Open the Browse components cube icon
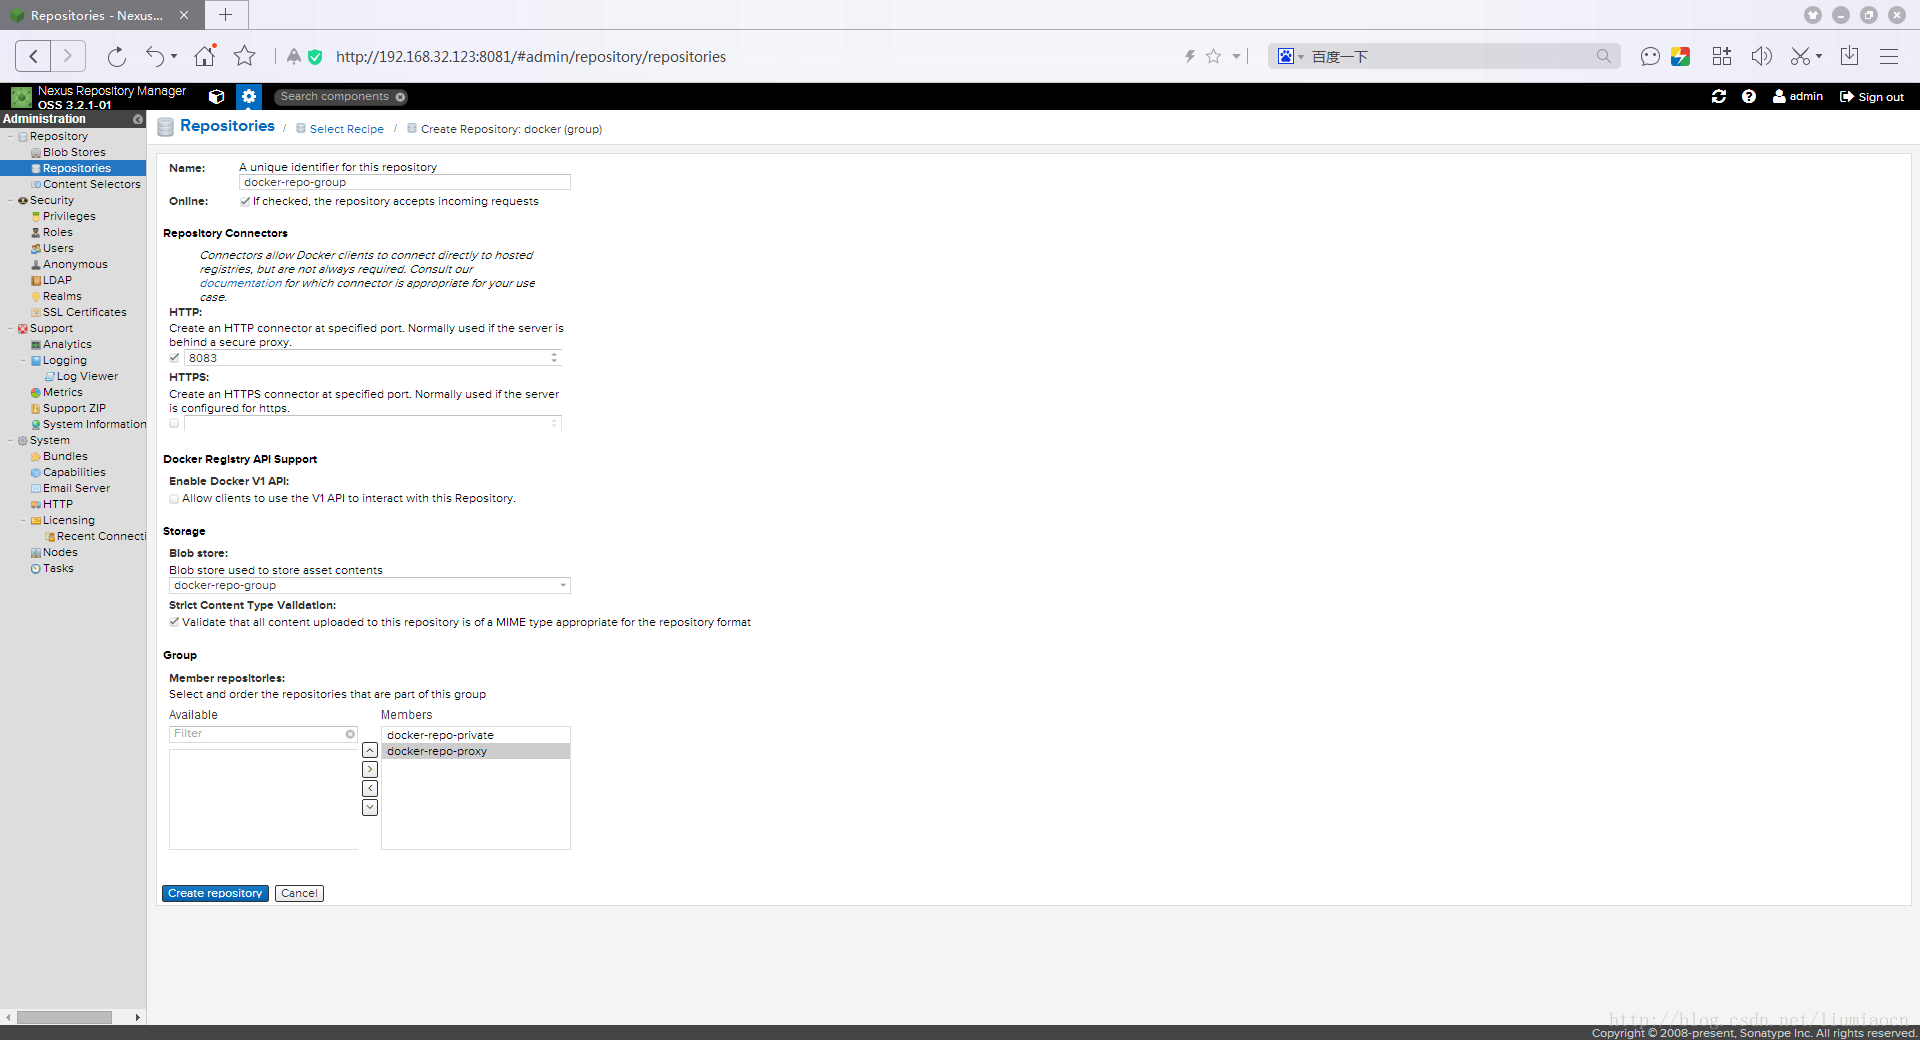1920x1040 pixels. (x=216, y=97)
